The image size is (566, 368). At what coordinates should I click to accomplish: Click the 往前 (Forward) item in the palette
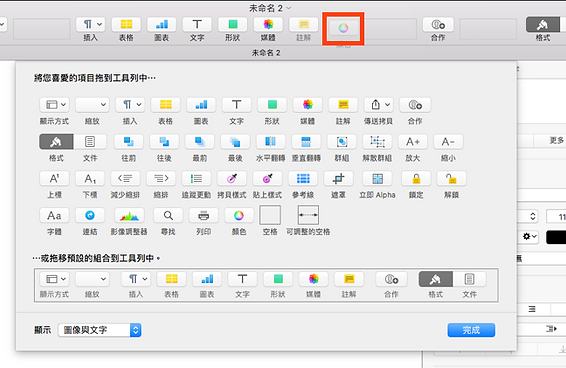(129, 142)
